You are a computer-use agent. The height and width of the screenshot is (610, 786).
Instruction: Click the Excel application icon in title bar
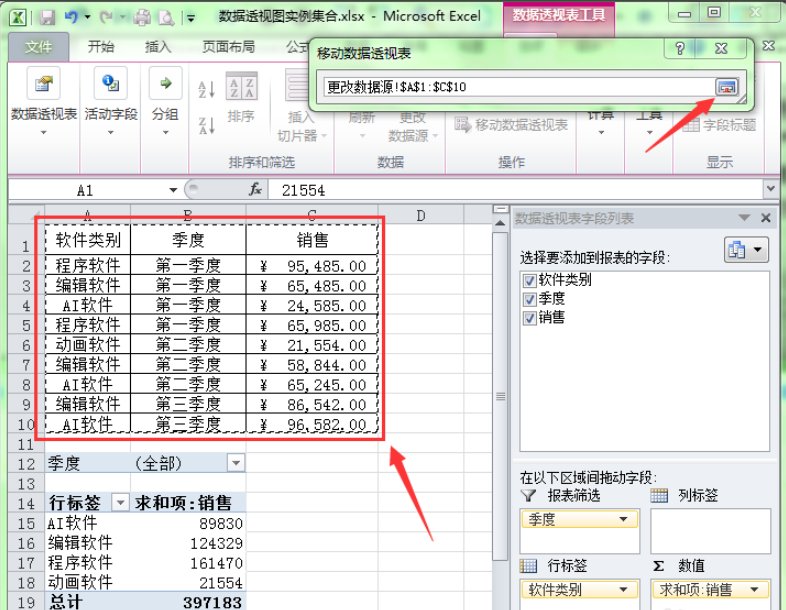click(18, 17)
